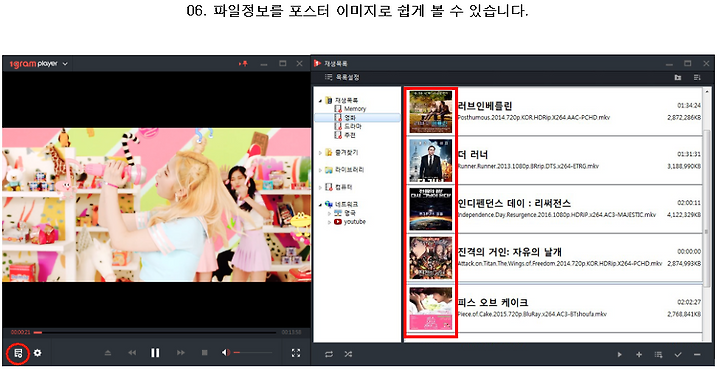The width and height of the screenshot is (720, 370).
Task: Pause the playing video
Action: click(x=155, y=353)
